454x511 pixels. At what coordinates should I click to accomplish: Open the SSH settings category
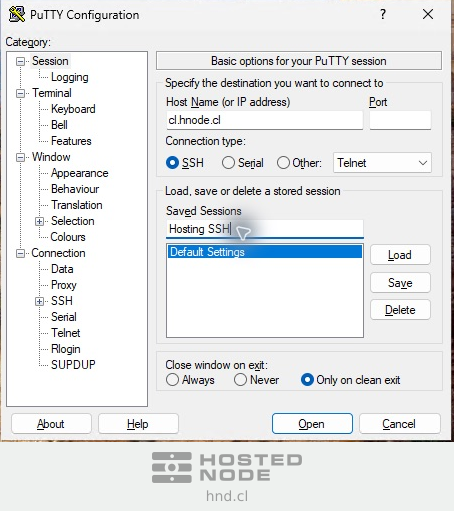pos(62,301)
